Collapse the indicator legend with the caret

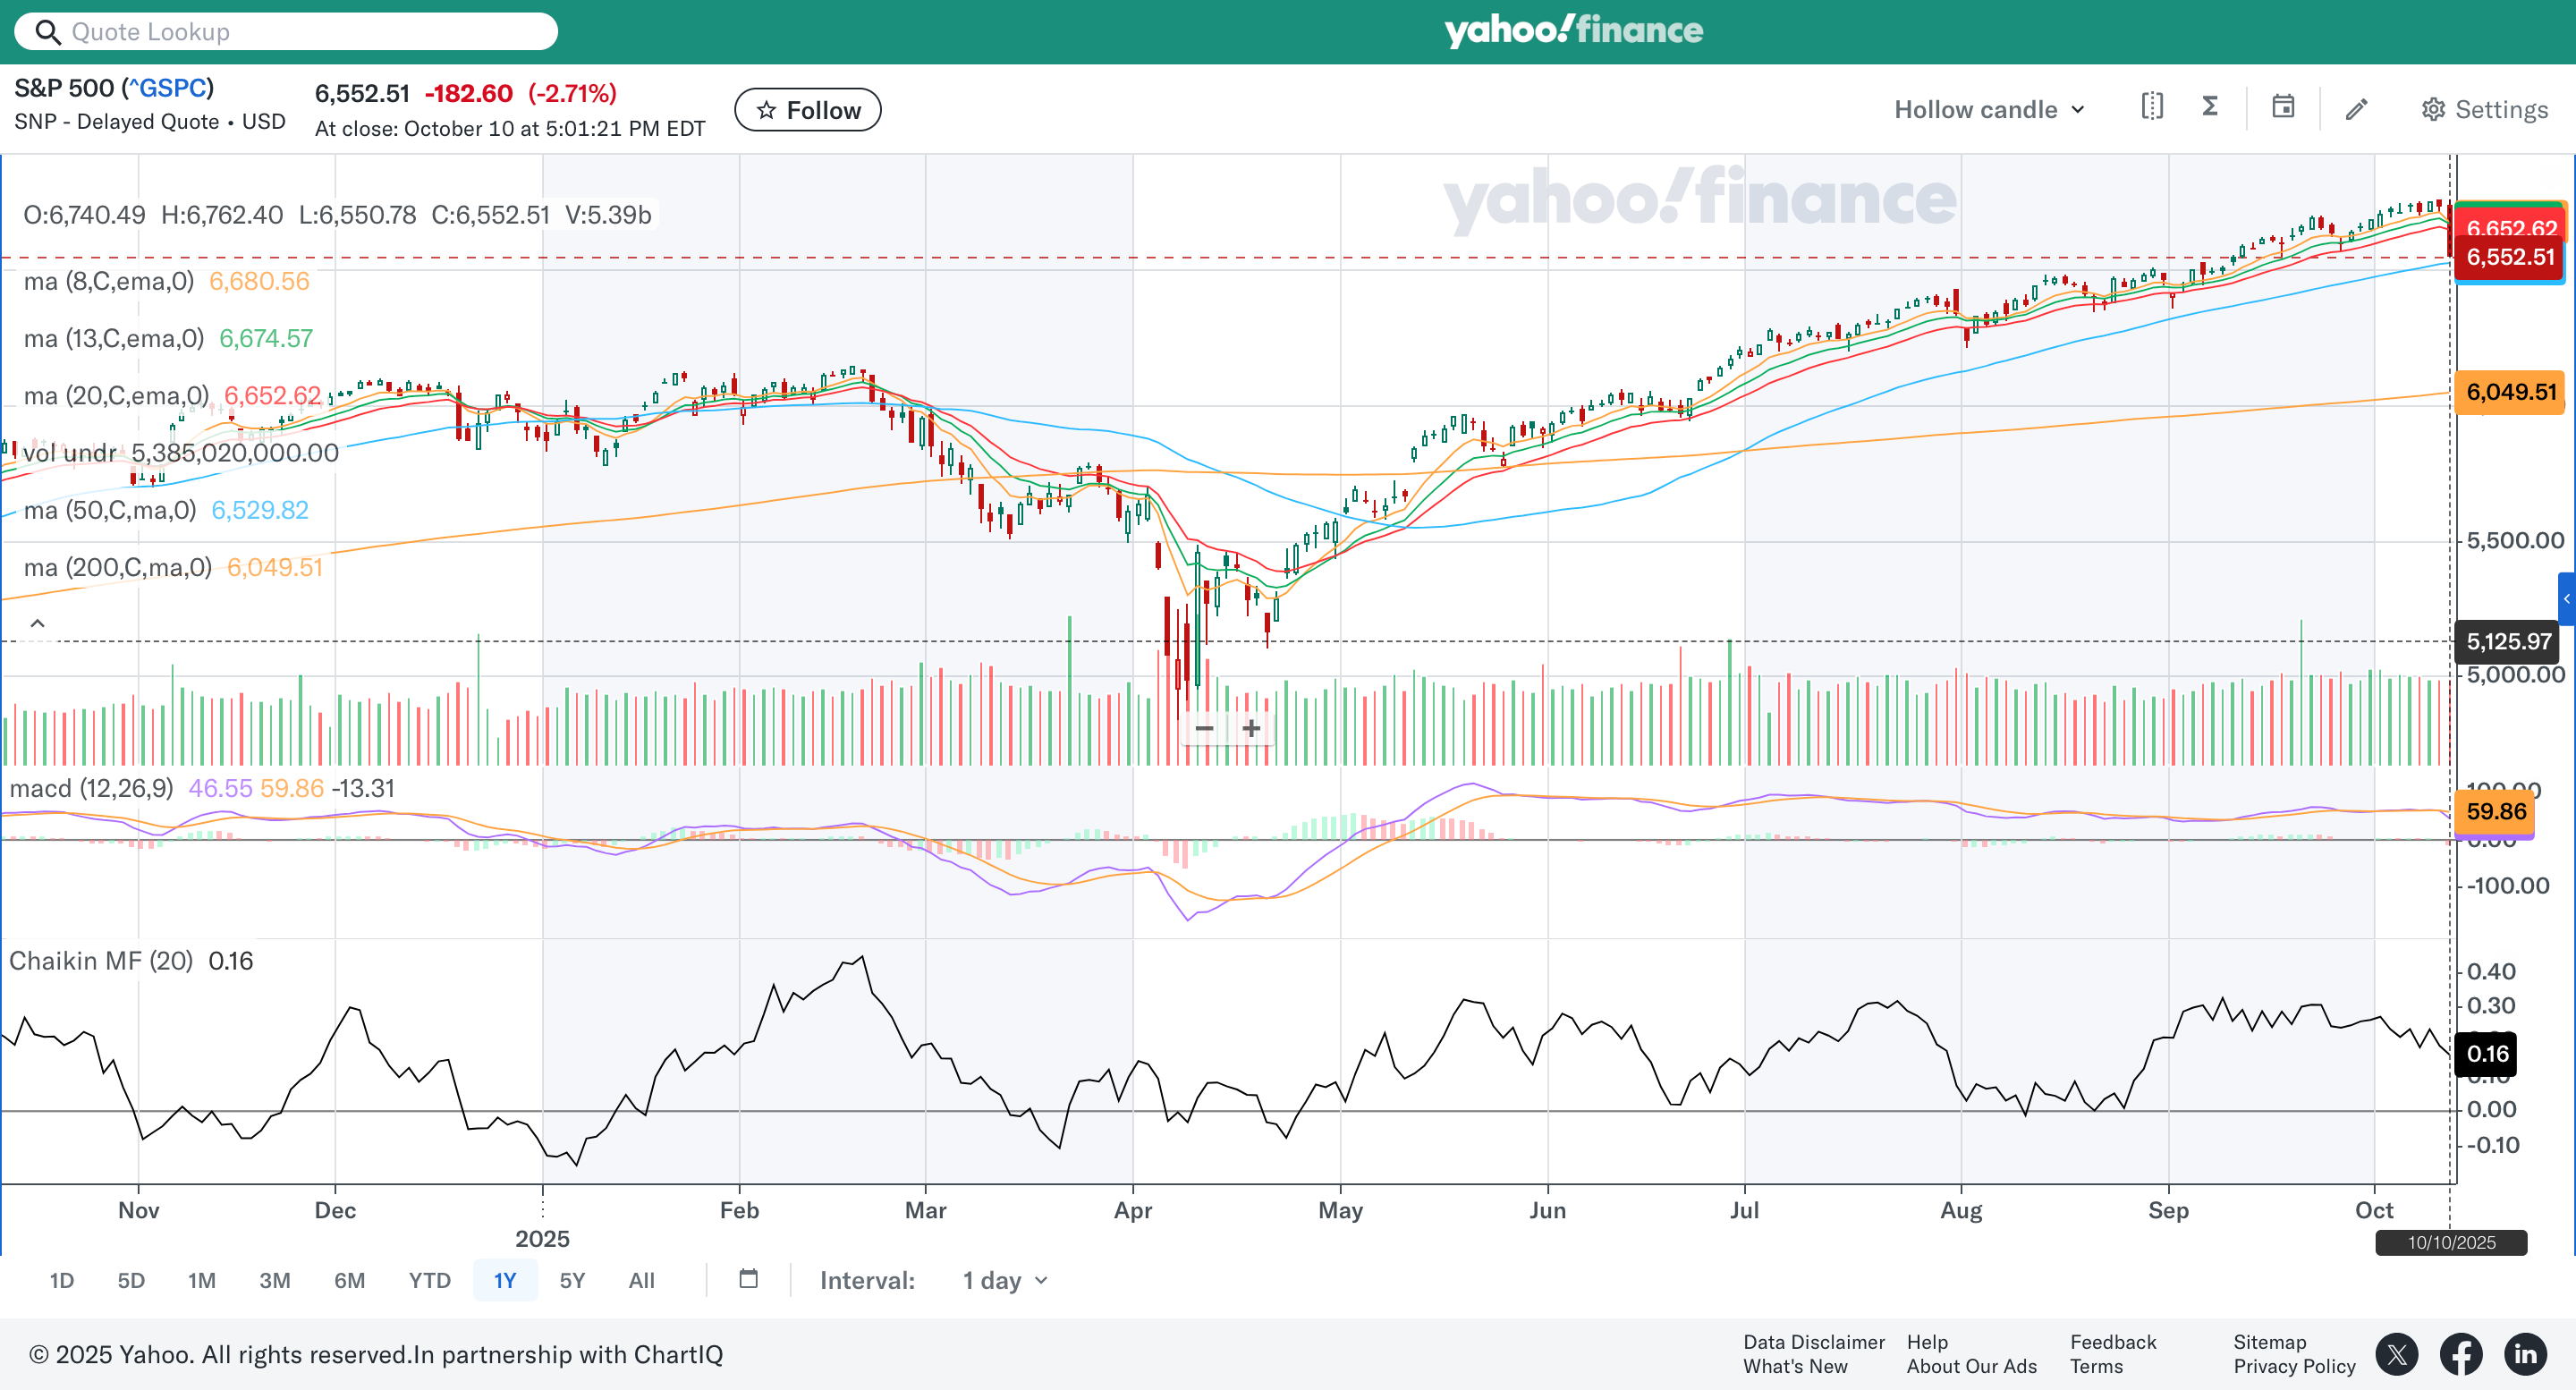coord(37,623)
